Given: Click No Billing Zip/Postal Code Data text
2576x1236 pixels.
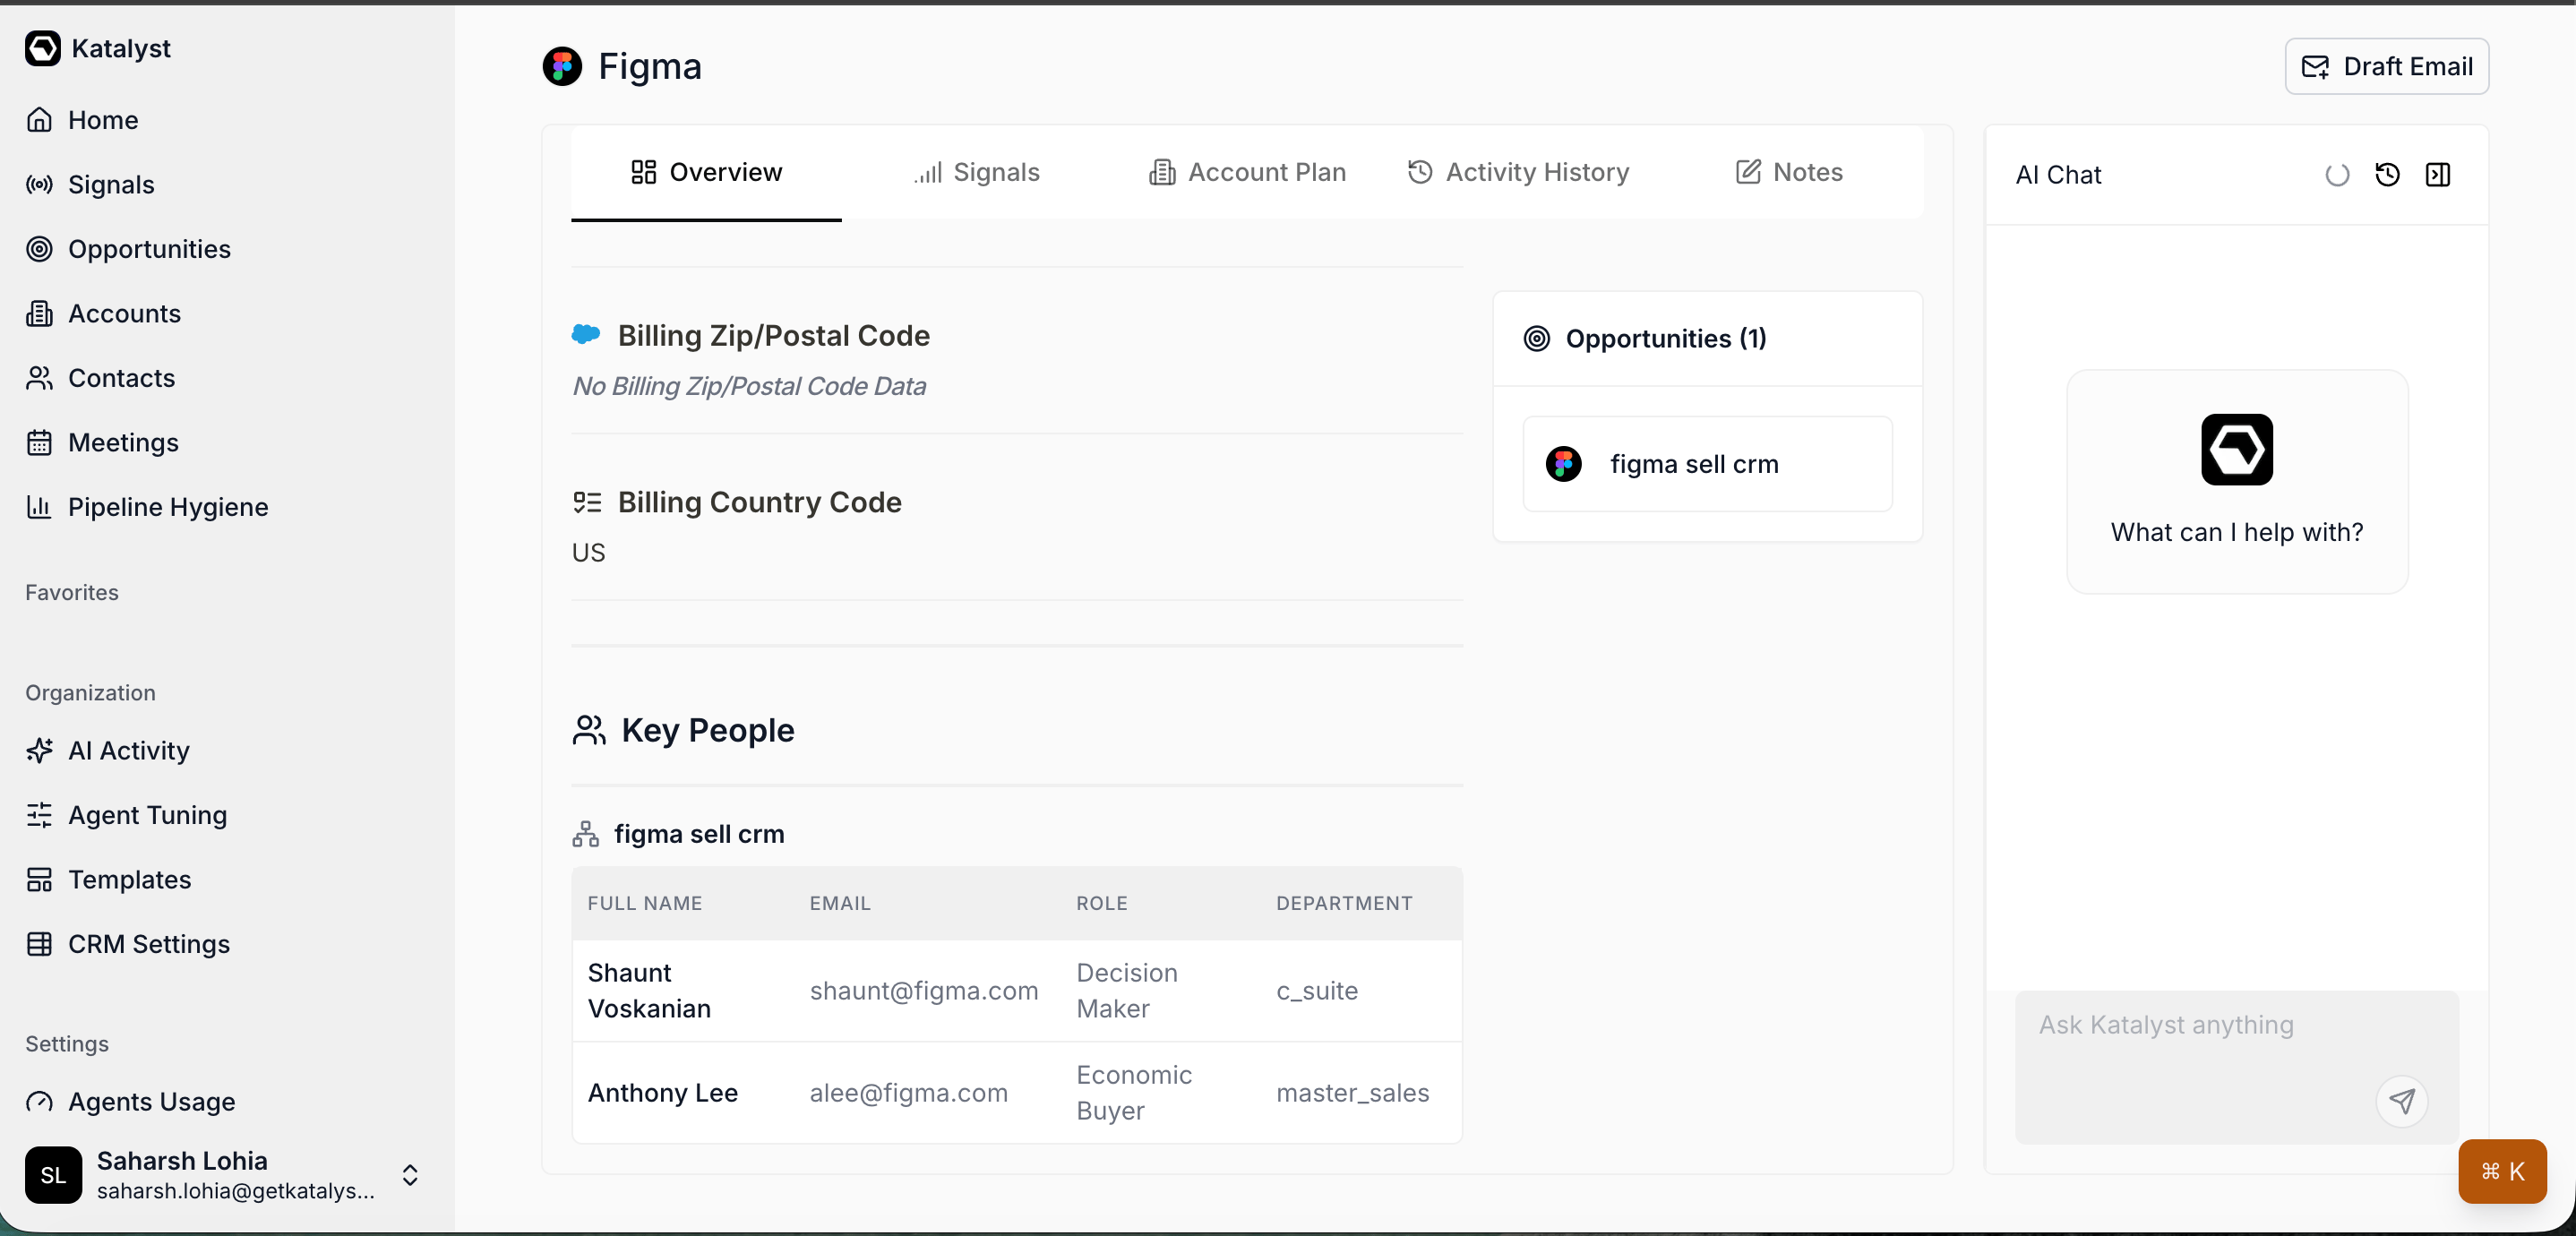Looking at the screenshot, I should [x=749, y=386].
